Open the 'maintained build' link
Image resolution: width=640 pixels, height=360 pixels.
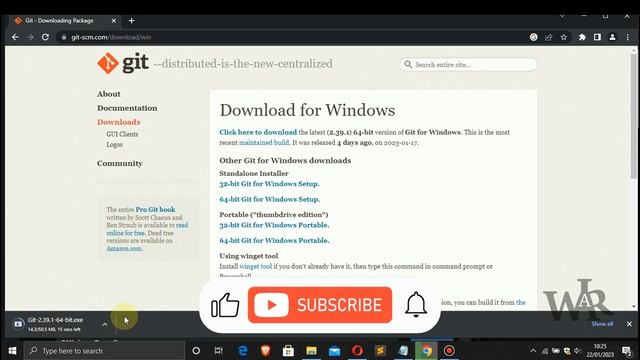tap(264, 142)
